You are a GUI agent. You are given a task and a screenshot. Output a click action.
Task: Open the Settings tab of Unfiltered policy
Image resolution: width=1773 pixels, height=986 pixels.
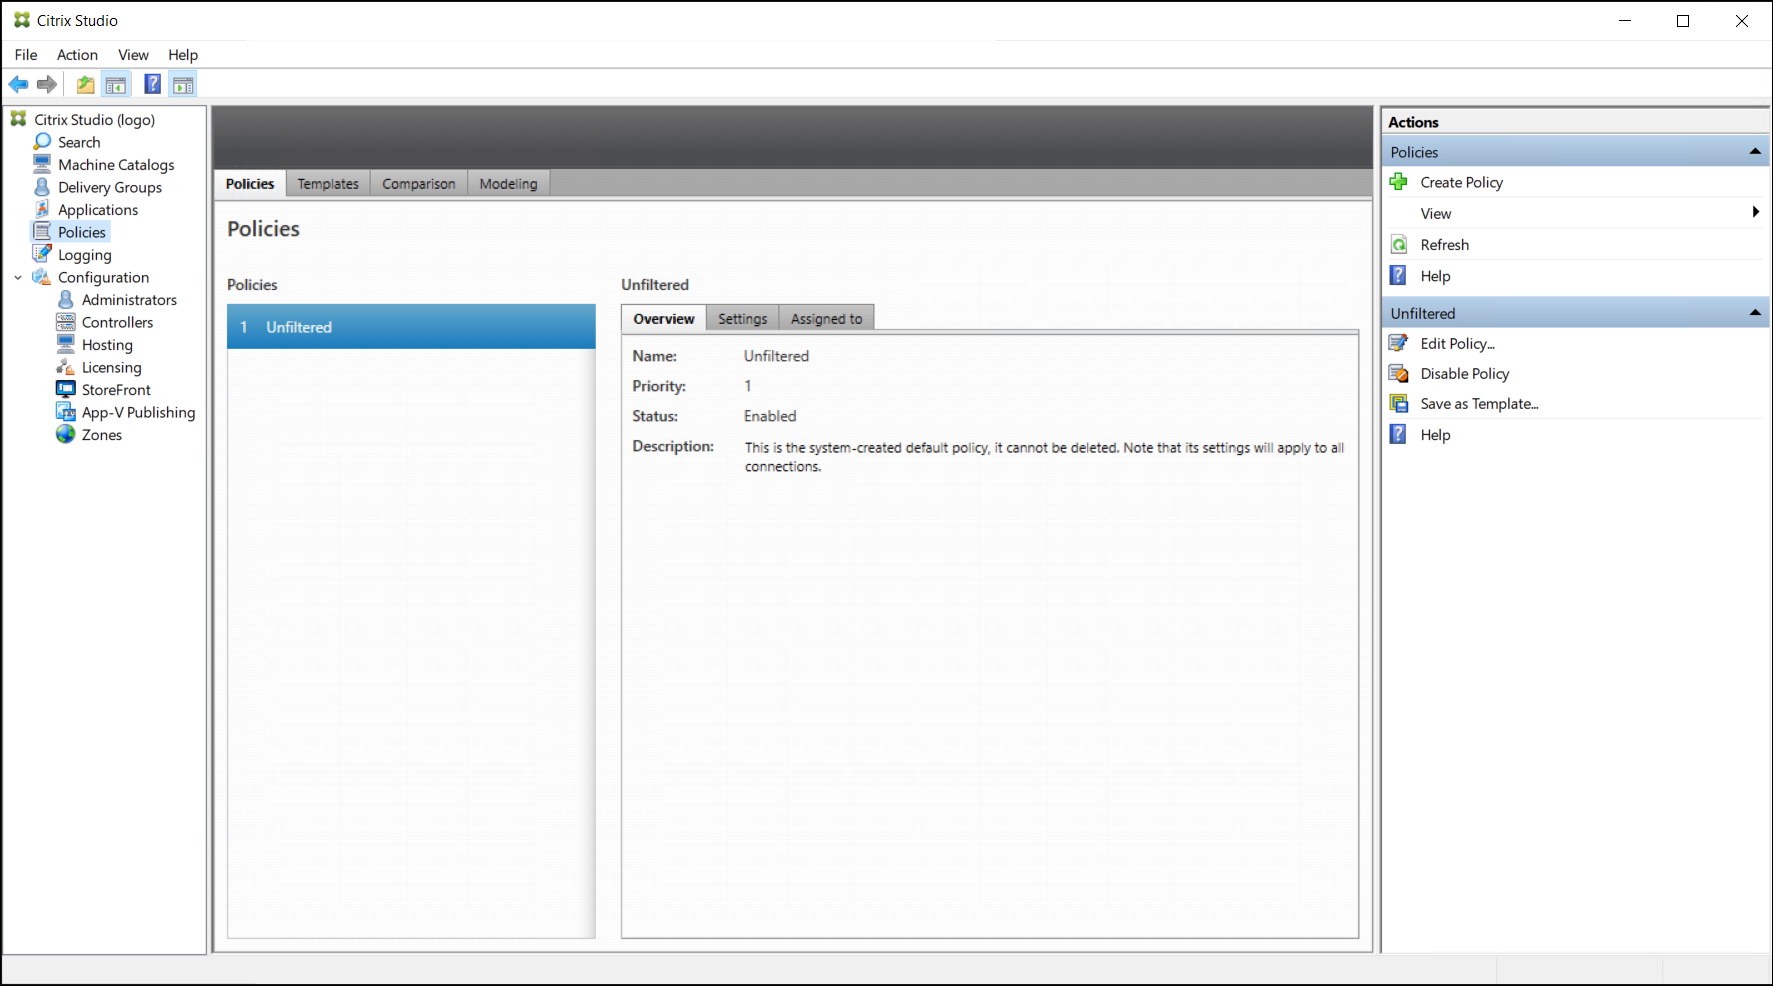[742, 318]
